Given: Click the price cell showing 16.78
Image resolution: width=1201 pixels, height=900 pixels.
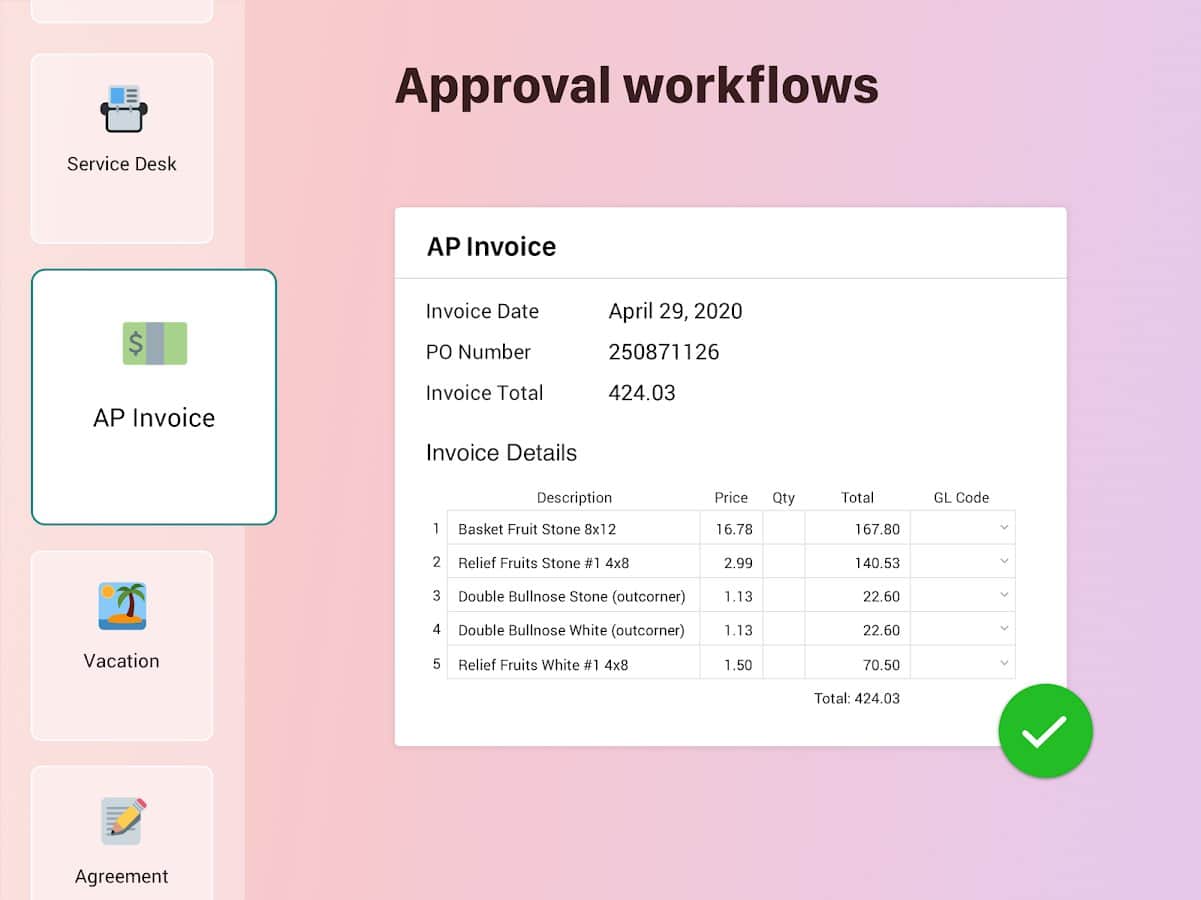Looking at the screenshot, I should click(x=732, y=529).
